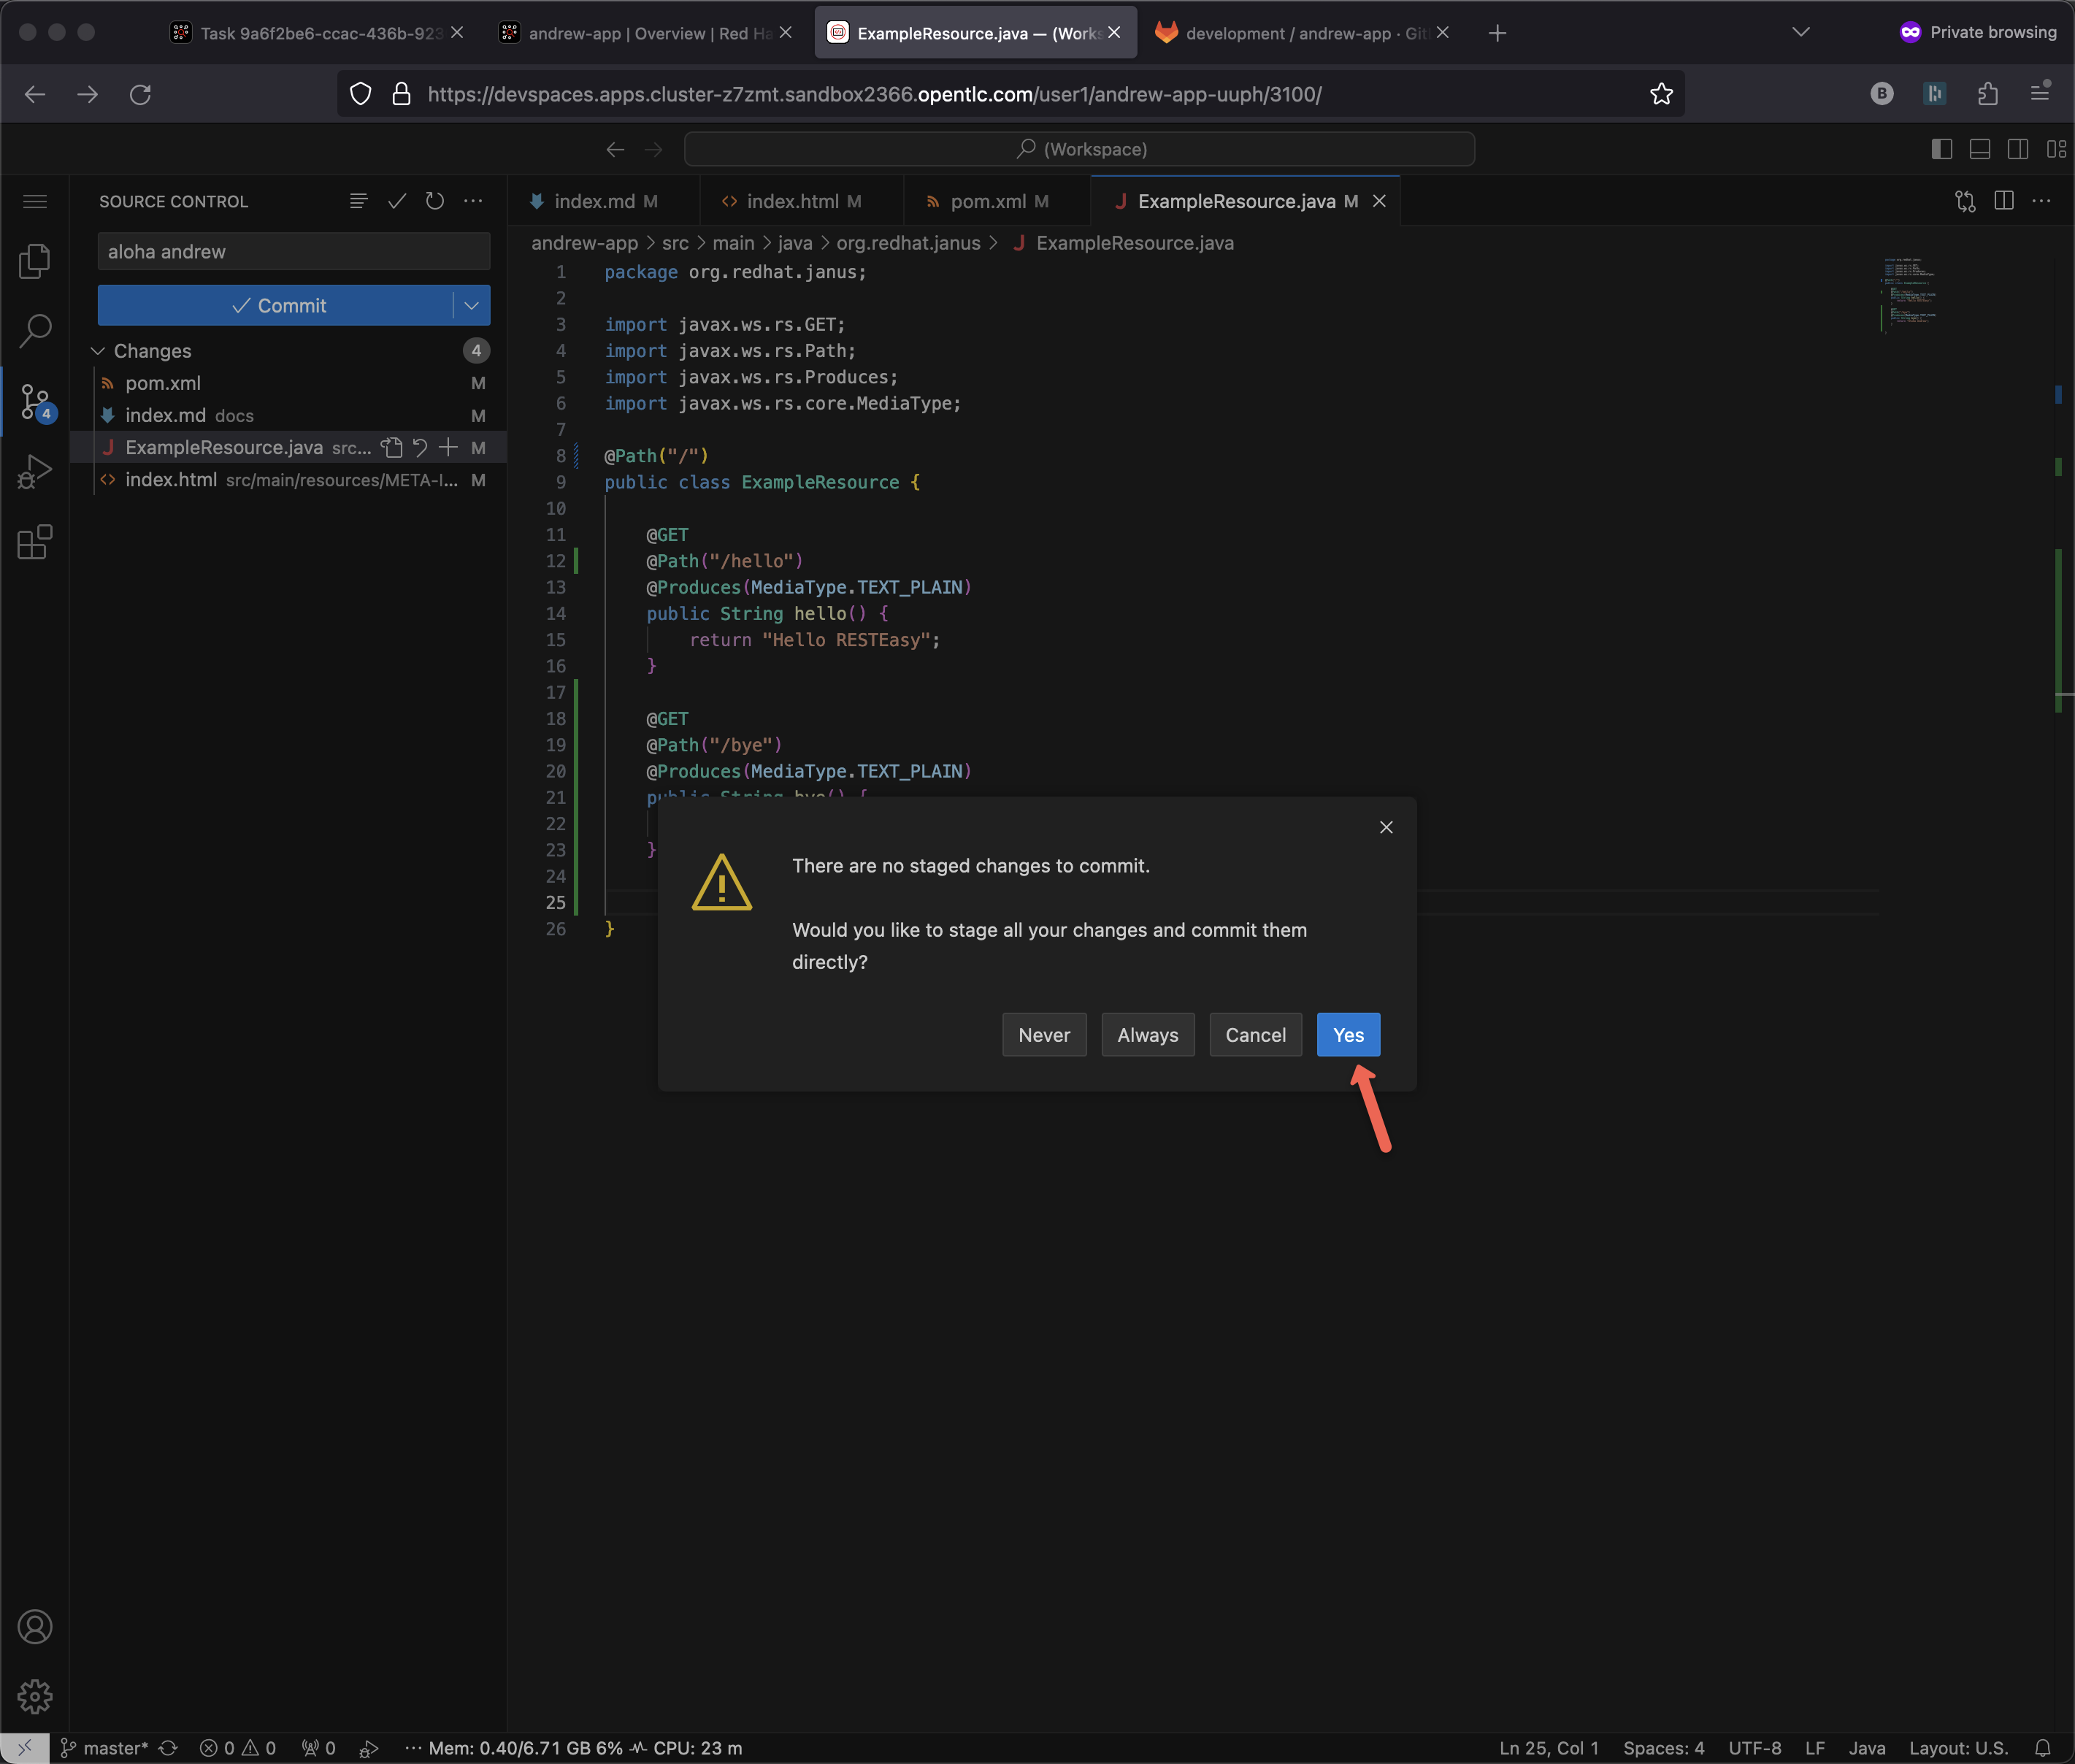Switch to the index.html editor tab
Viewport: 2075px width, 1764px height.
pyautogui.click(x=792, y=201)
